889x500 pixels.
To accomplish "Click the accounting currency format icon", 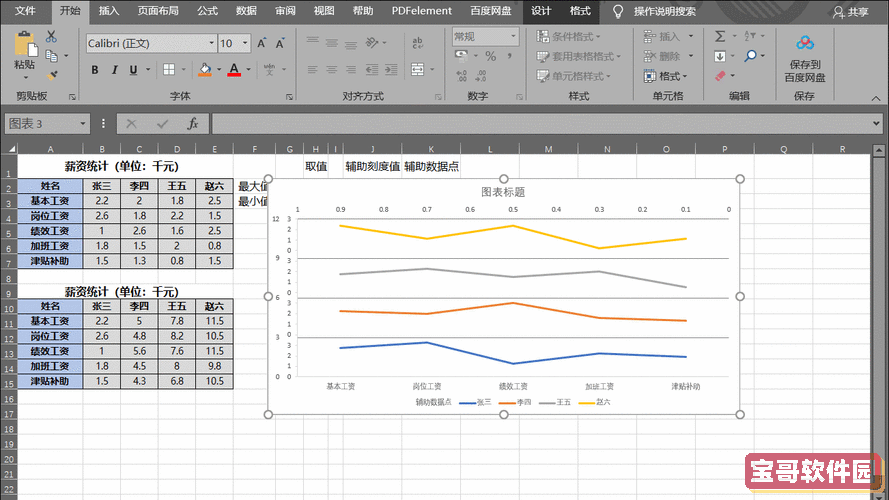I will pos(462,56).
